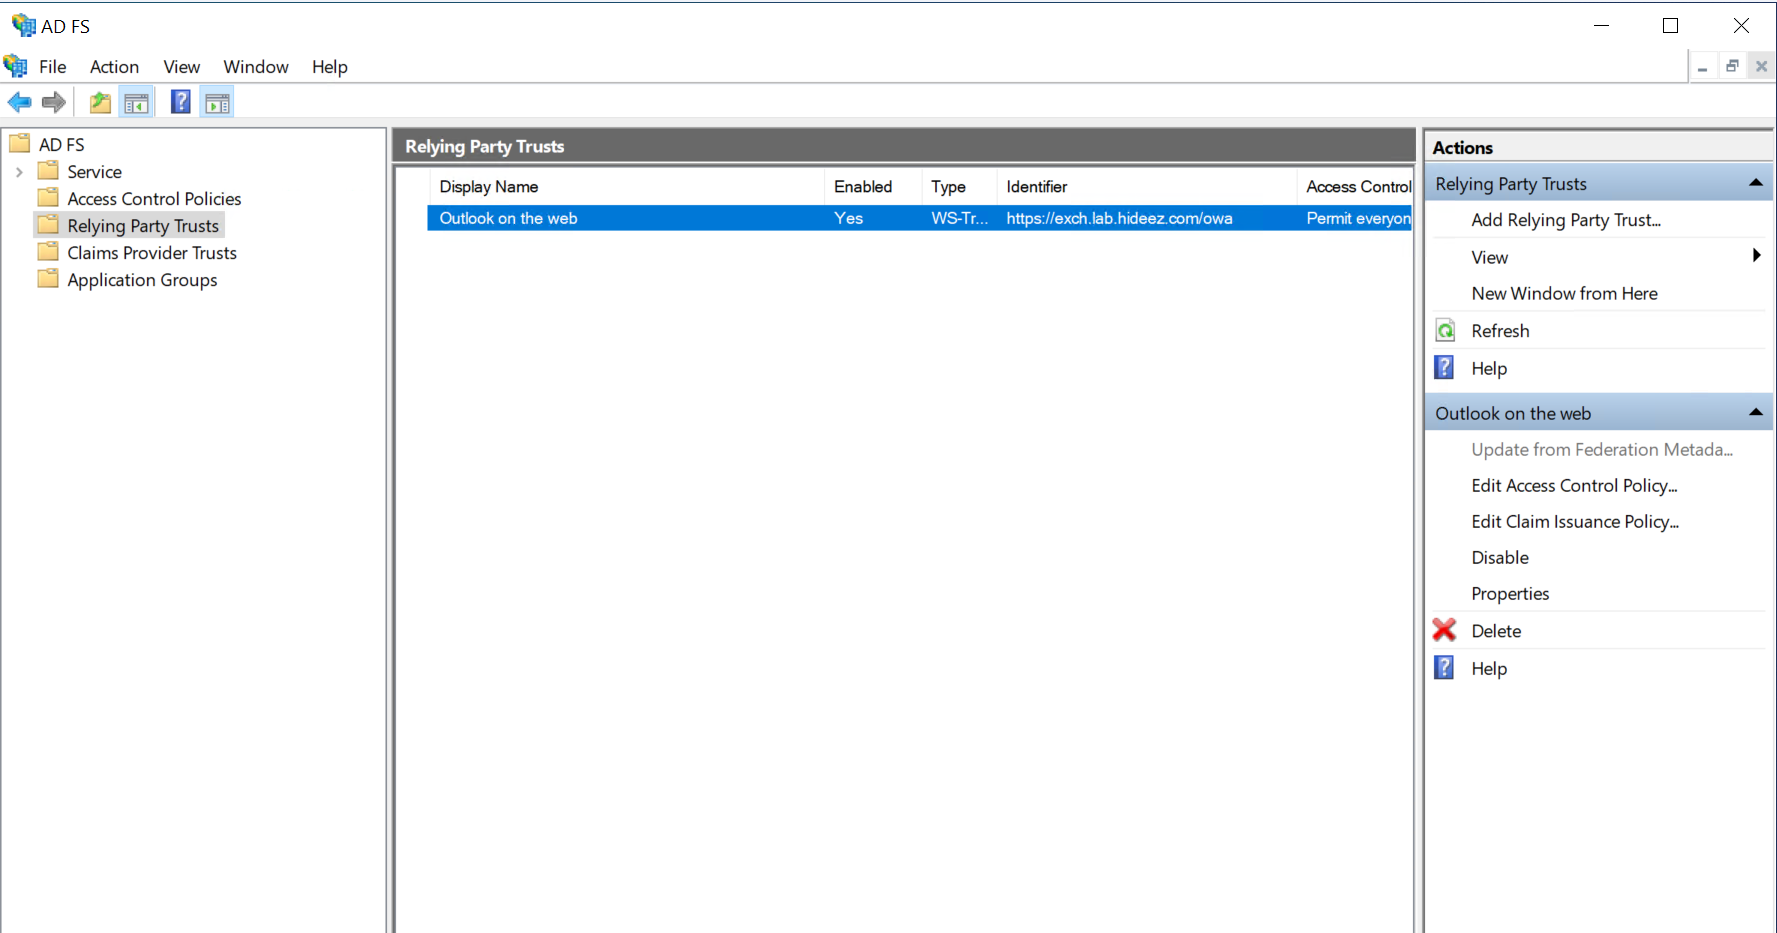This screenshot has width=1777, height=933.
Task: Click the green Refresh icon in Actions
Action: click(x=1445, y=331)
